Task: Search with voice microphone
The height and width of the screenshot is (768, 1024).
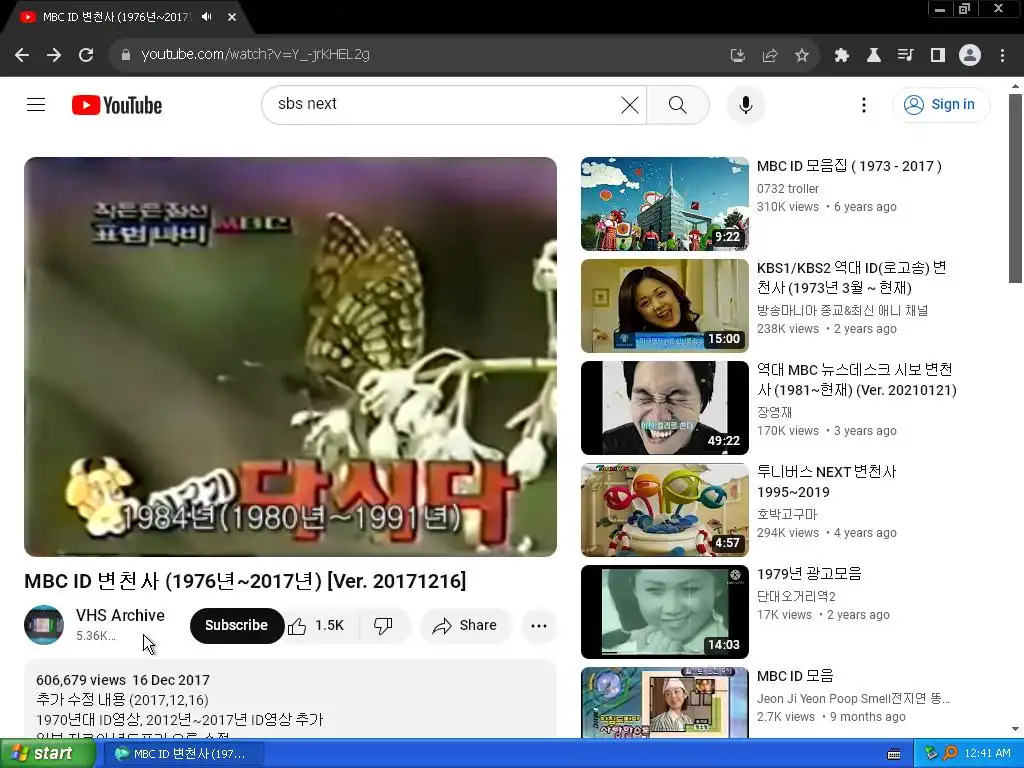Action: pos(745,104)
